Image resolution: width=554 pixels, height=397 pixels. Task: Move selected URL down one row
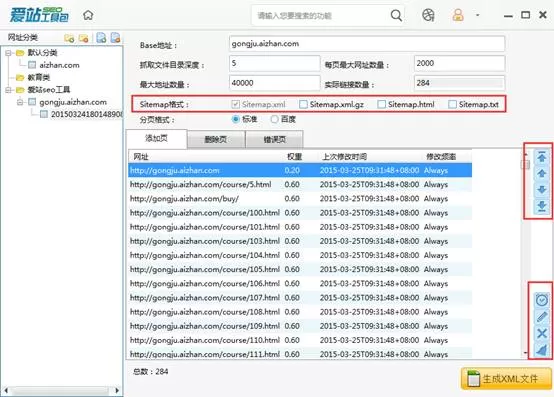[542, 190]
